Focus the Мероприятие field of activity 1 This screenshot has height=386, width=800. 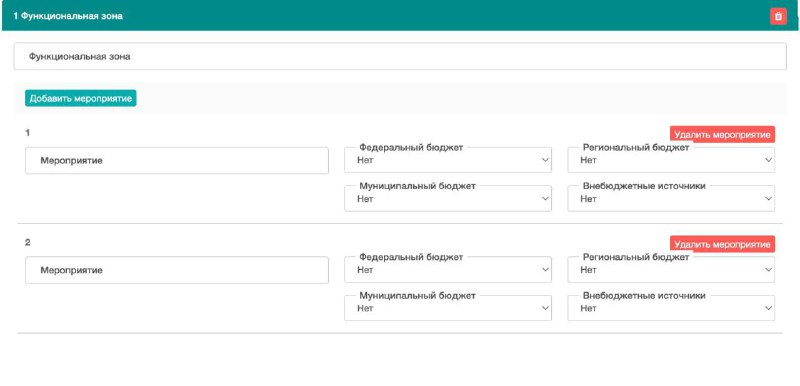pyautogui.click(x=177, y=161)
